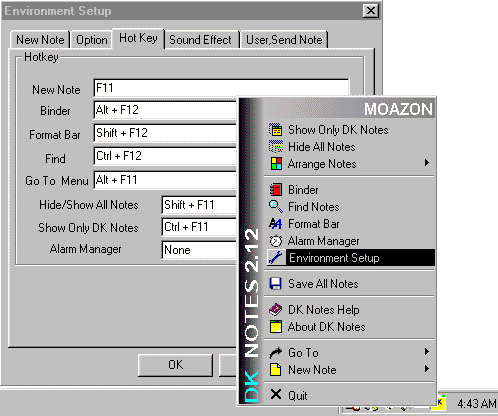This screenshot has height=416, width=498.
Task: Click the Hide All Notes menu icon
Action: point(276,147)
